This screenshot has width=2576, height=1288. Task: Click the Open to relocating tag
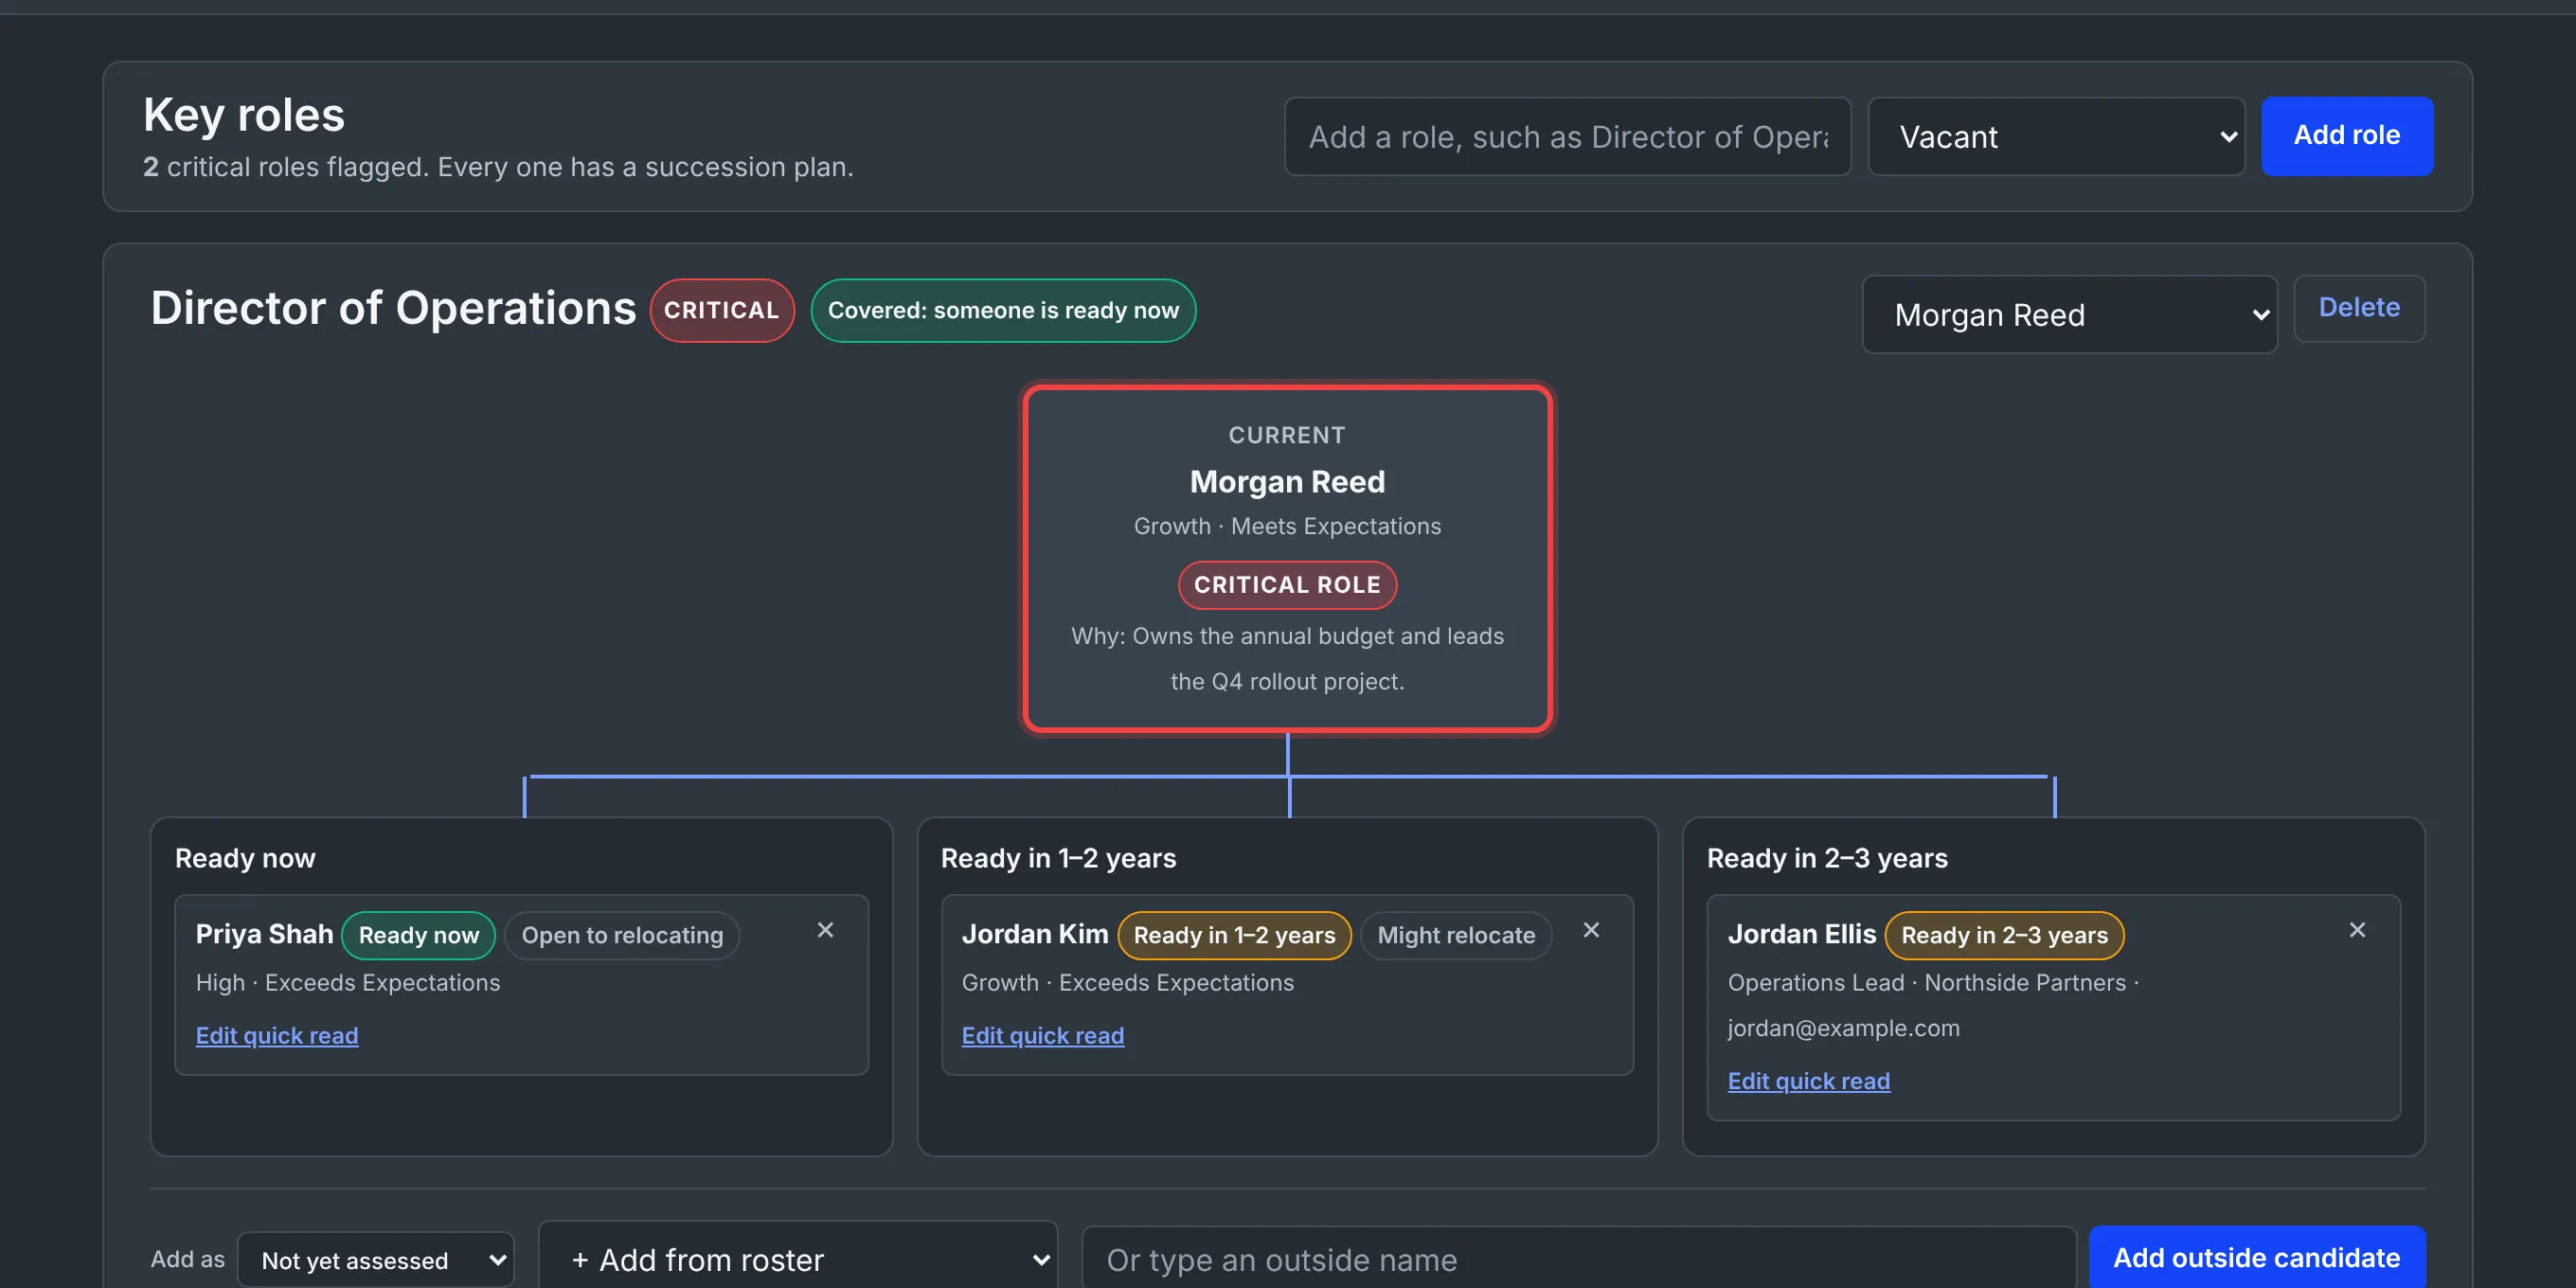[x=622, y=935]
